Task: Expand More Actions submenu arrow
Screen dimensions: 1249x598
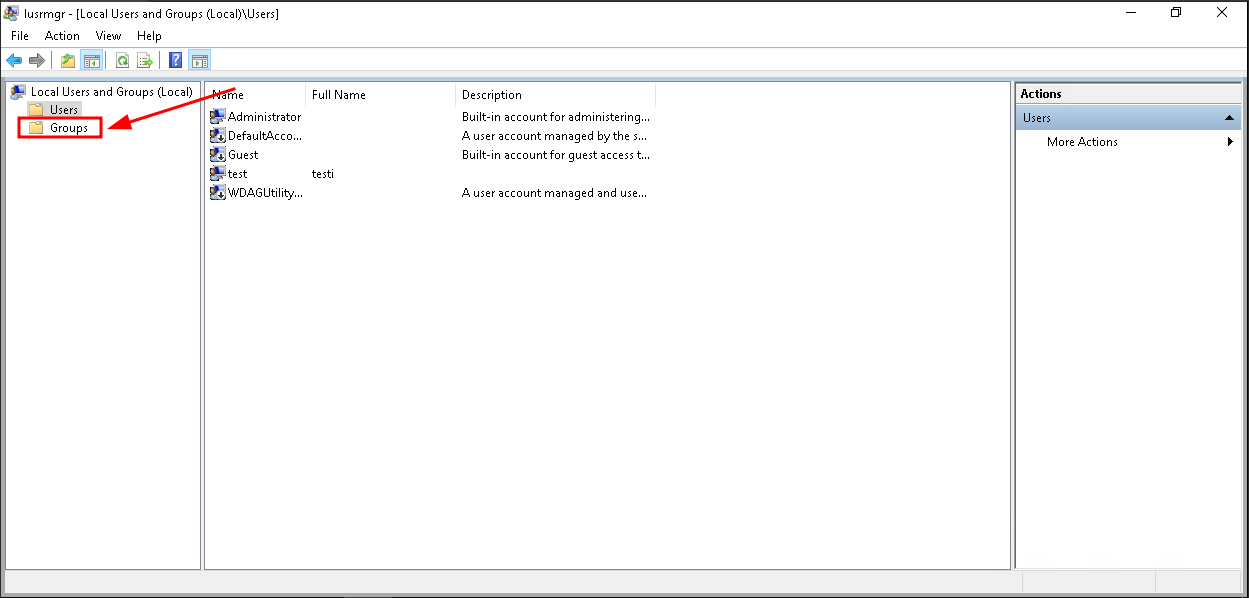Action: (x=1230, y=142)
